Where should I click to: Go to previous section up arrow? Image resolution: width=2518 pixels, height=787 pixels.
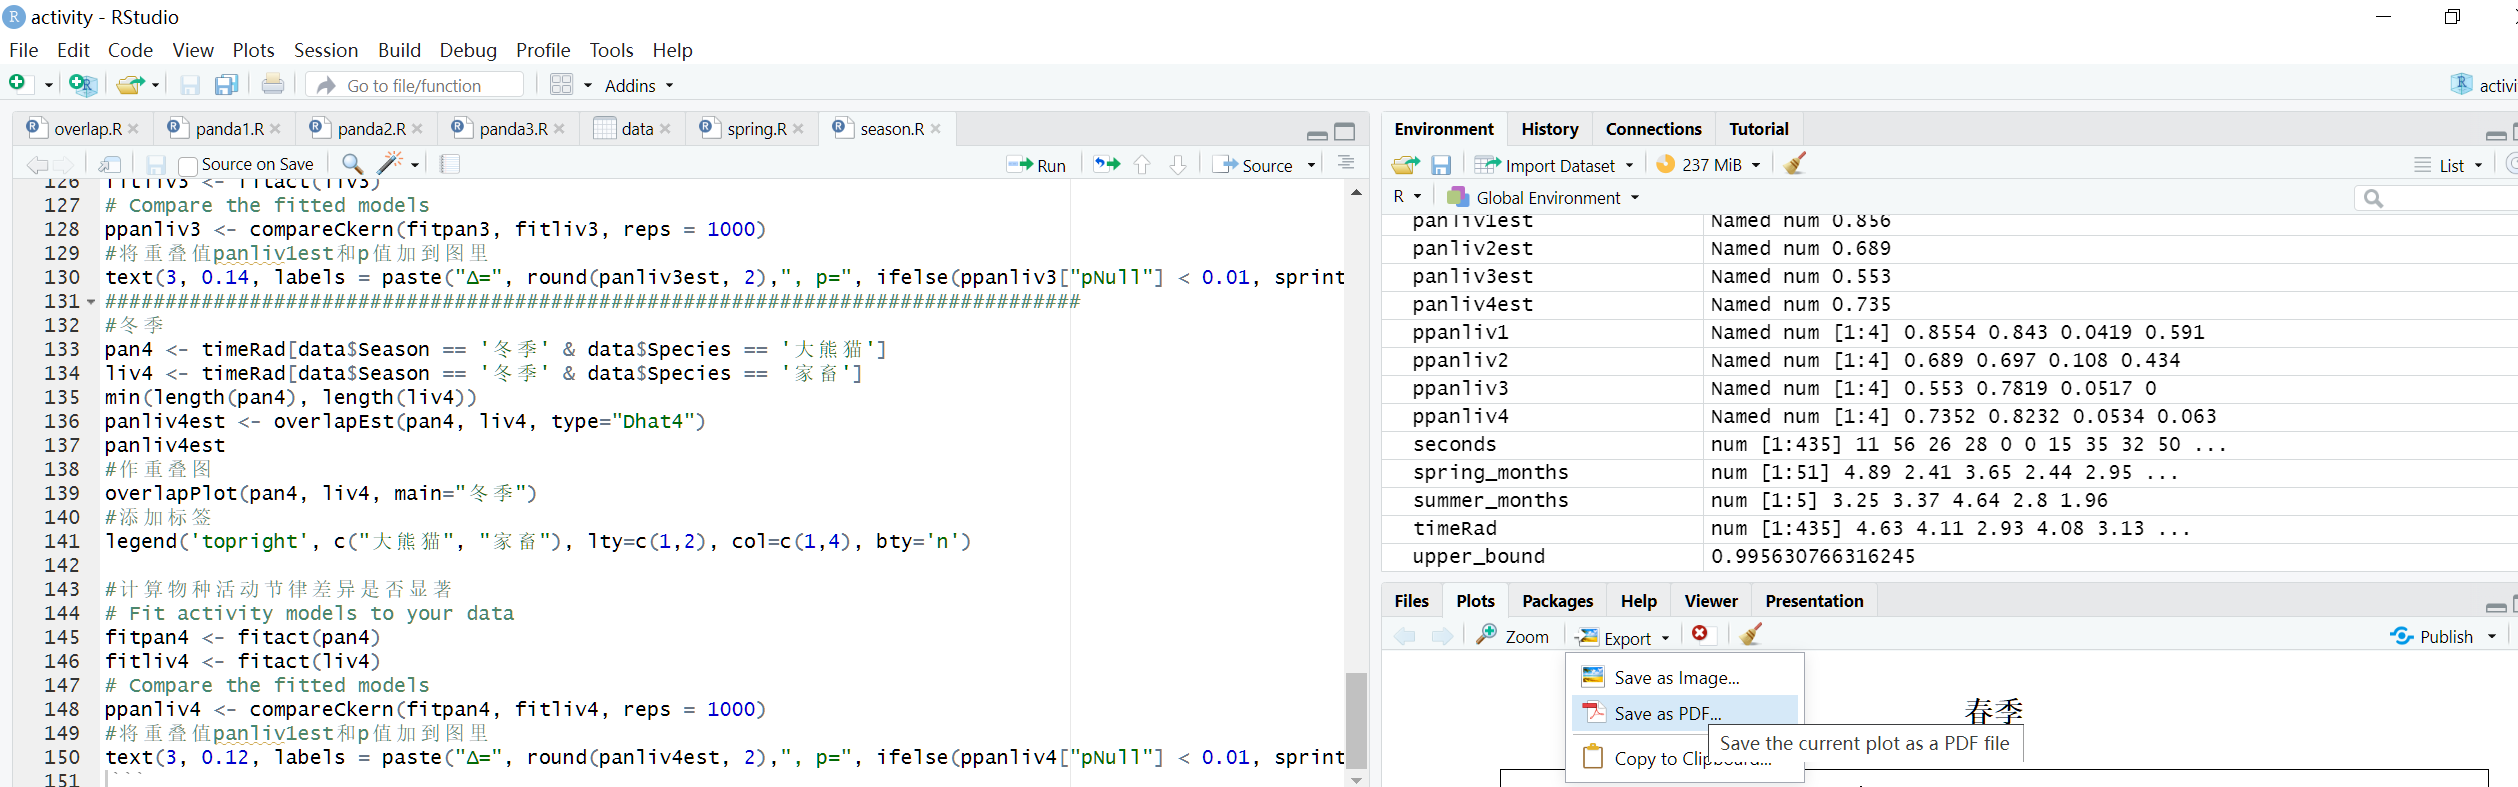click(x=1142, y=164)
